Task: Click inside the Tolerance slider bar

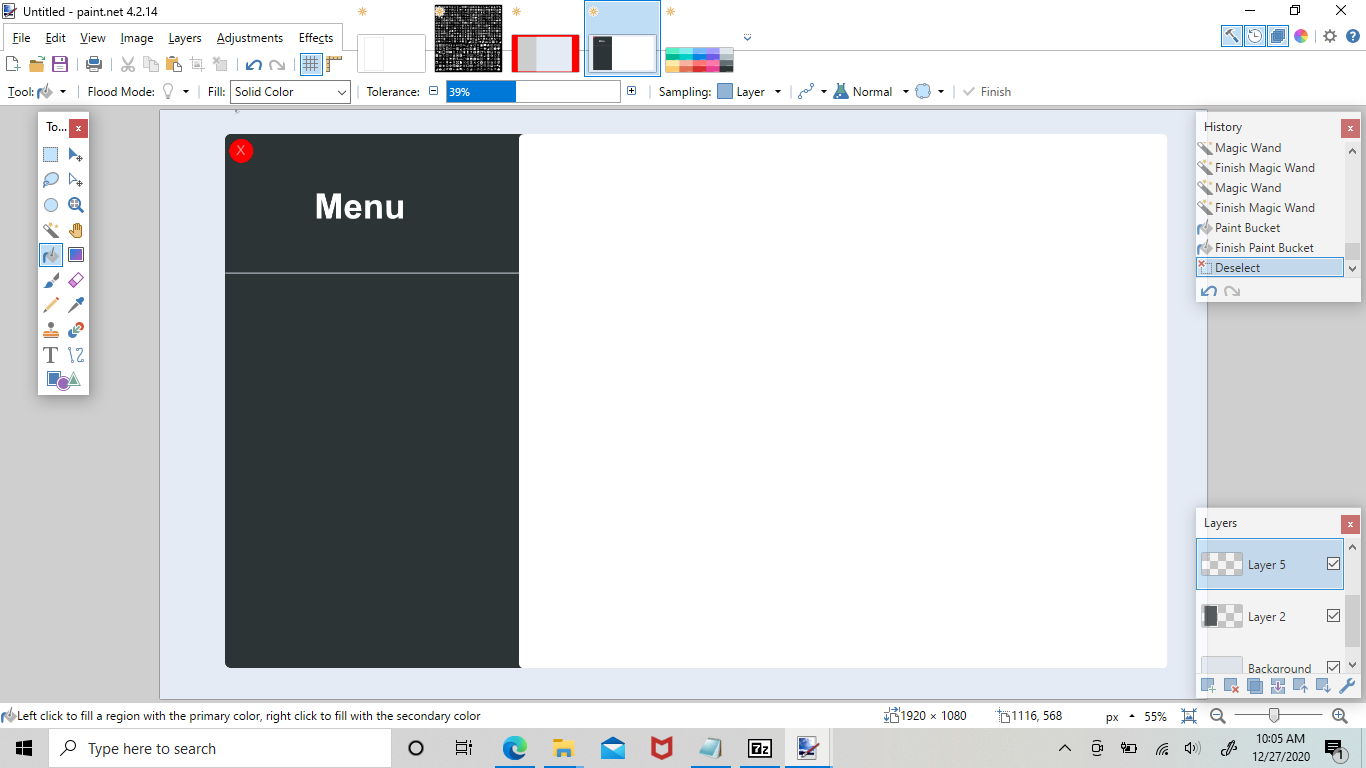Action: [x=533, y=92]
